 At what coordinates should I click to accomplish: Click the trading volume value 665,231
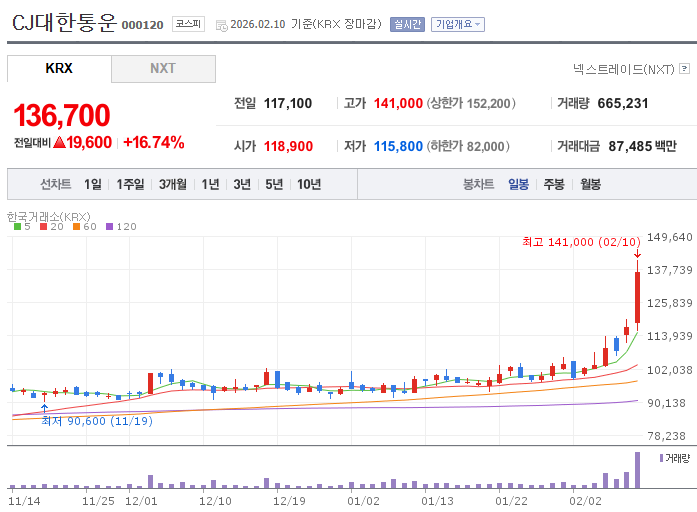pyautogui.click(x=623, y=103)
